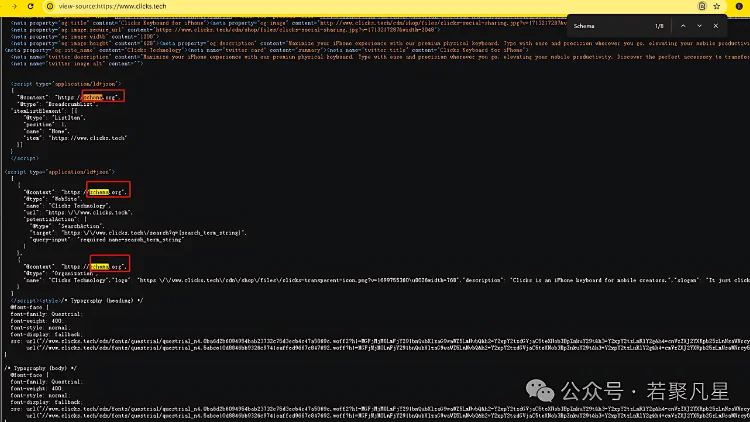Open the Chrome profile avatar
This screenshot has height=422, width=750.
point(739,6)
